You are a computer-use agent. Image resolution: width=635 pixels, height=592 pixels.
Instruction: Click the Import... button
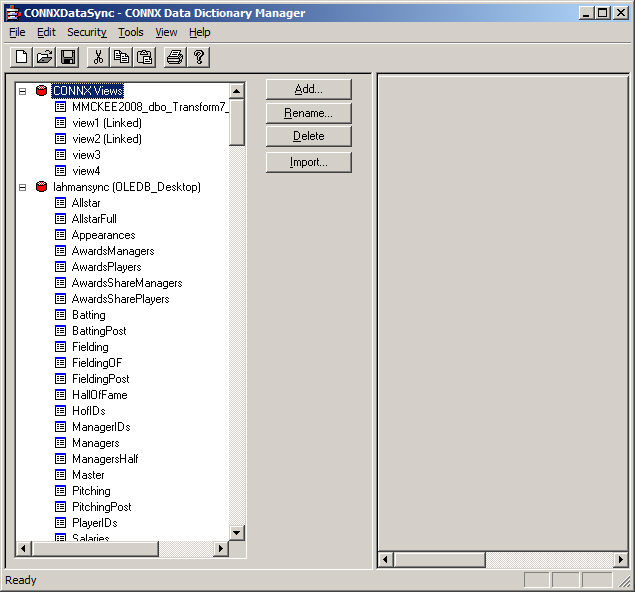[309, 162]
